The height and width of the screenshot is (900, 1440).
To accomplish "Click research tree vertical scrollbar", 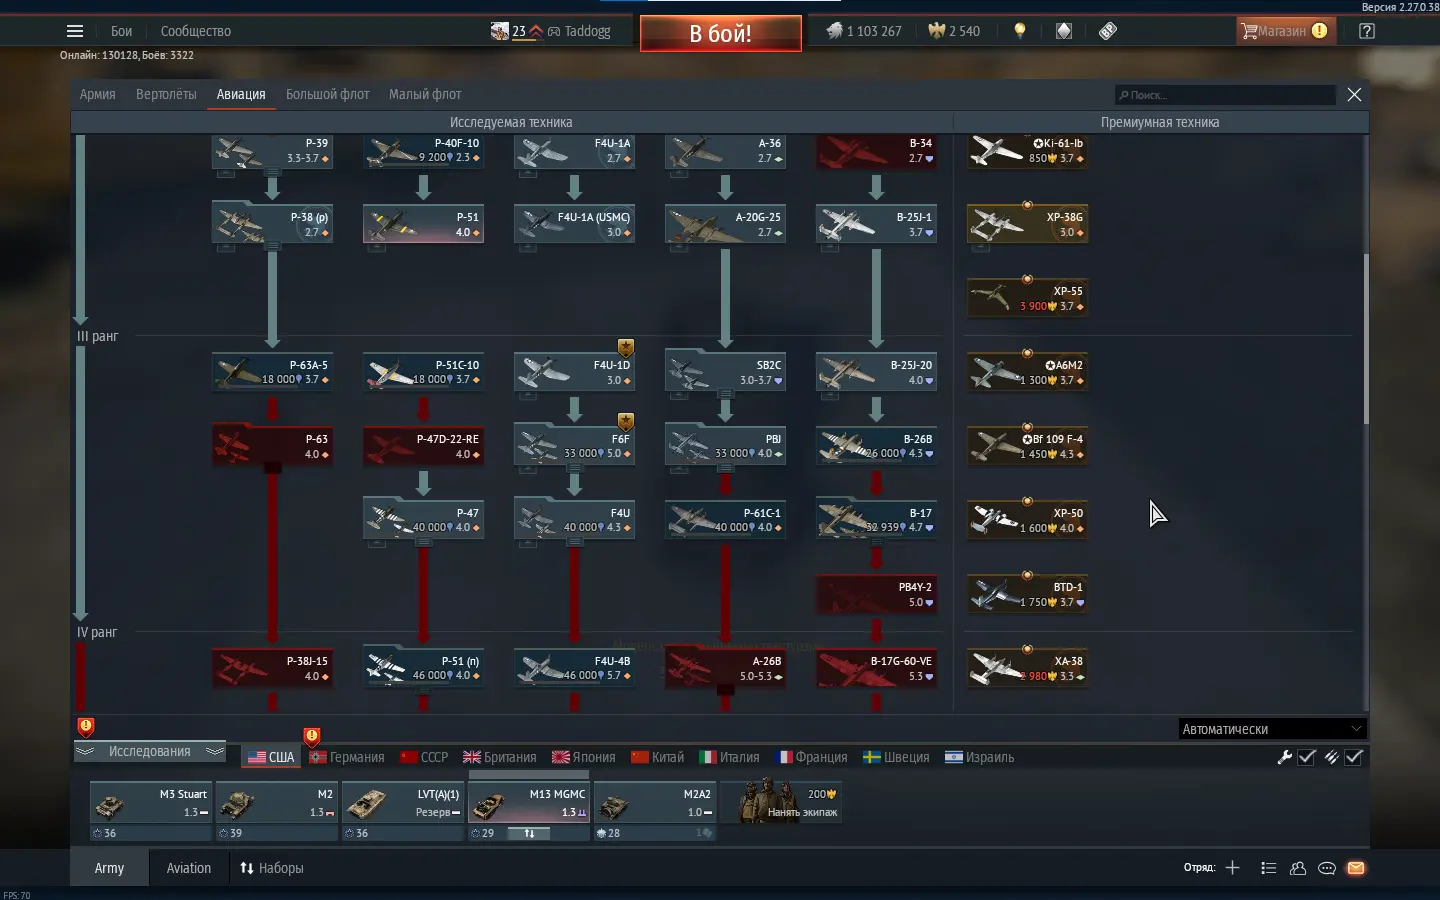I will [1366, 338].
